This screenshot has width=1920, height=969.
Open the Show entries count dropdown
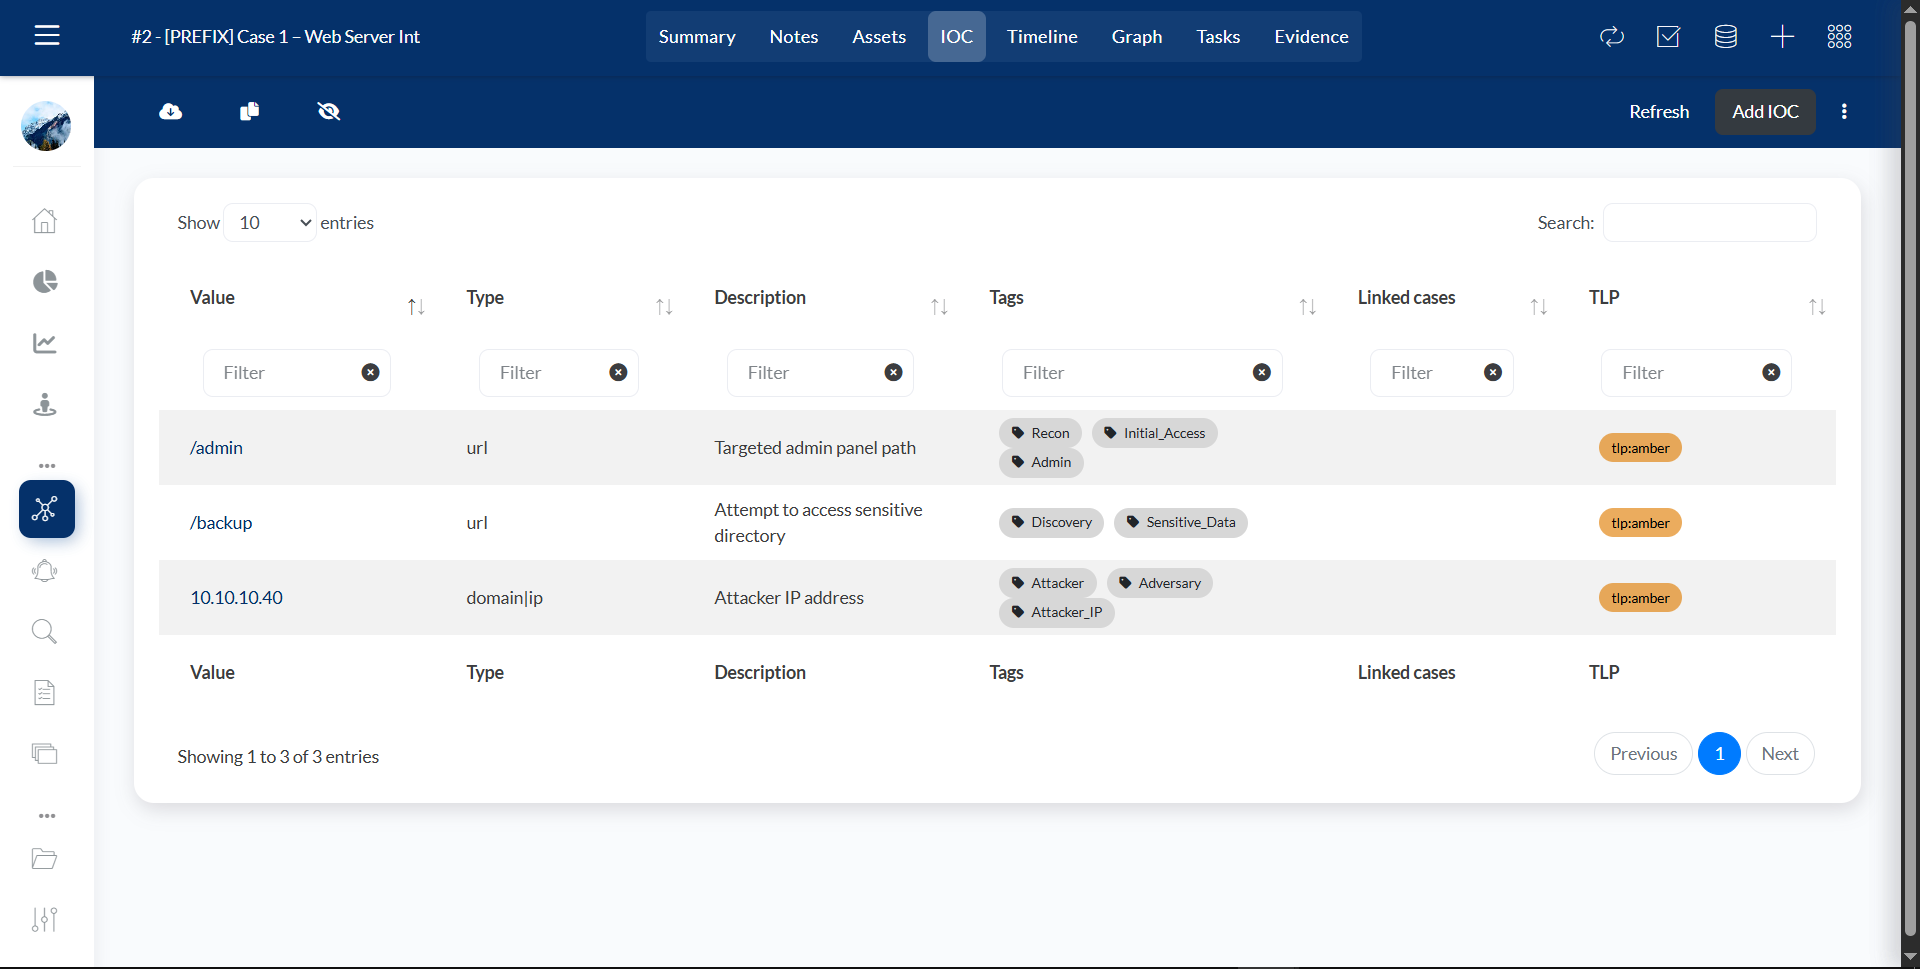click(271, 223)
